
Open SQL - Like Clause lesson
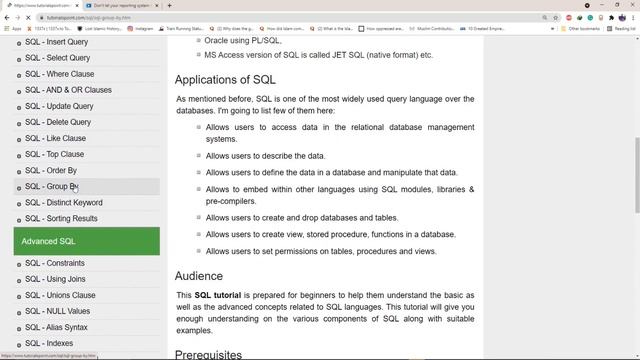[56, 138]
